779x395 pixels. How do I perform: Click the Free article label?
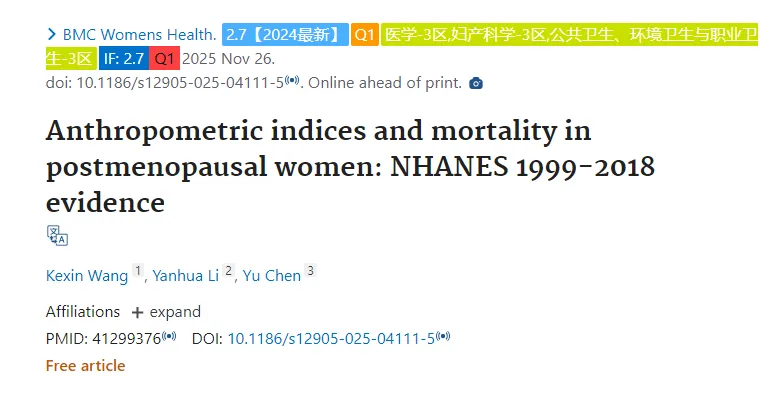85,366
